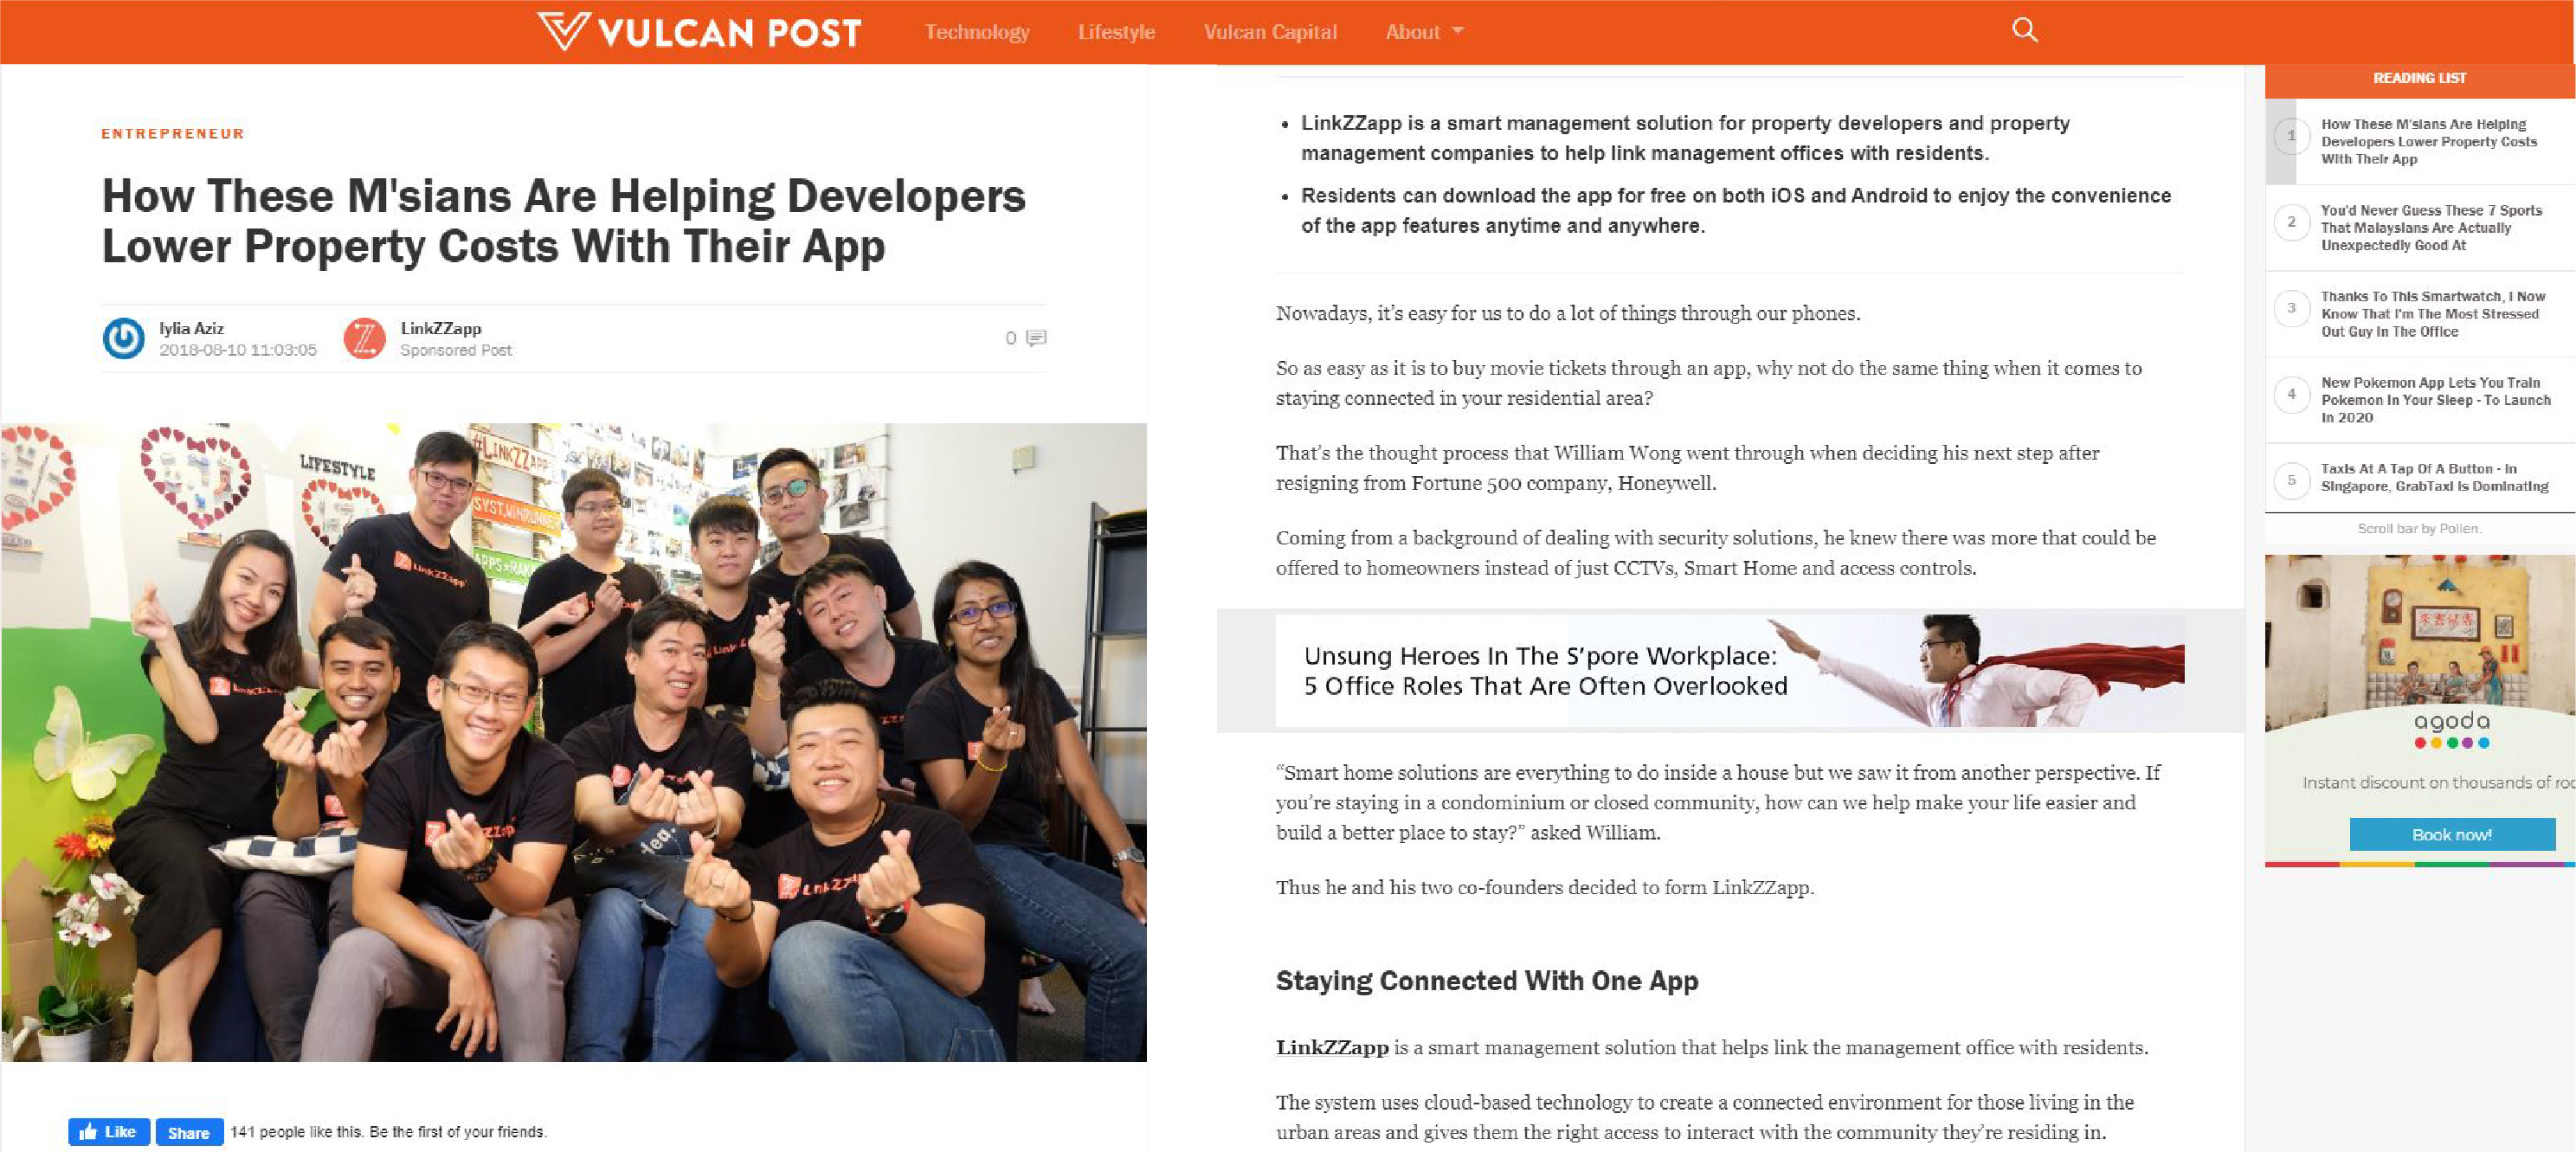Viewport: 2576px width, 1152px height.
Task: Click the LinkZZapp sponsor name
Action: point(441,328)
